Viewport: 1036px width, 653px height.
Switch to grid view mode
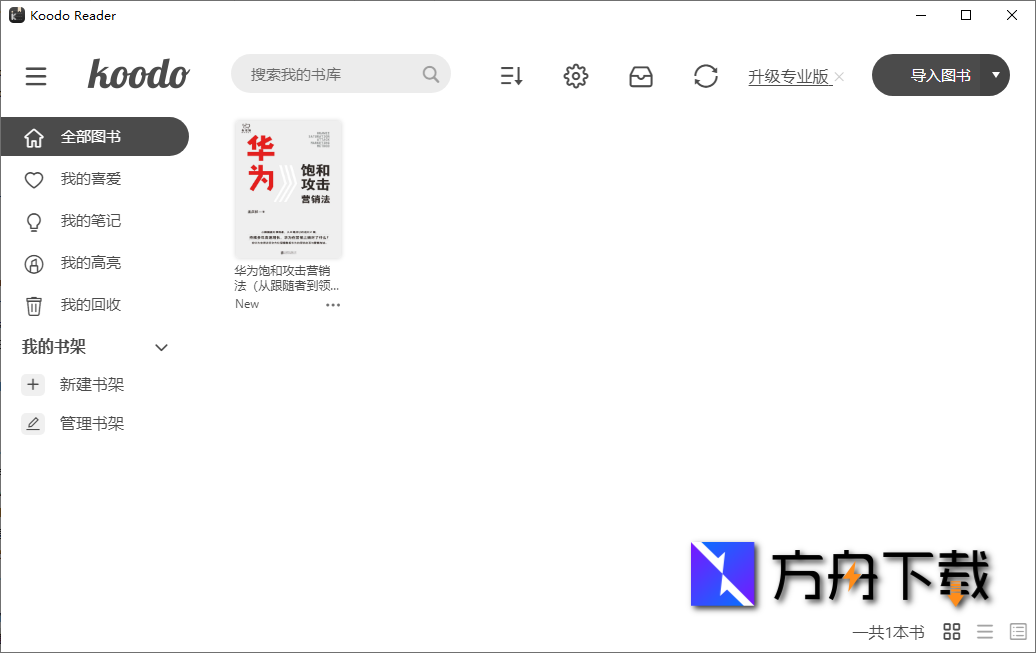pos(951,631)
